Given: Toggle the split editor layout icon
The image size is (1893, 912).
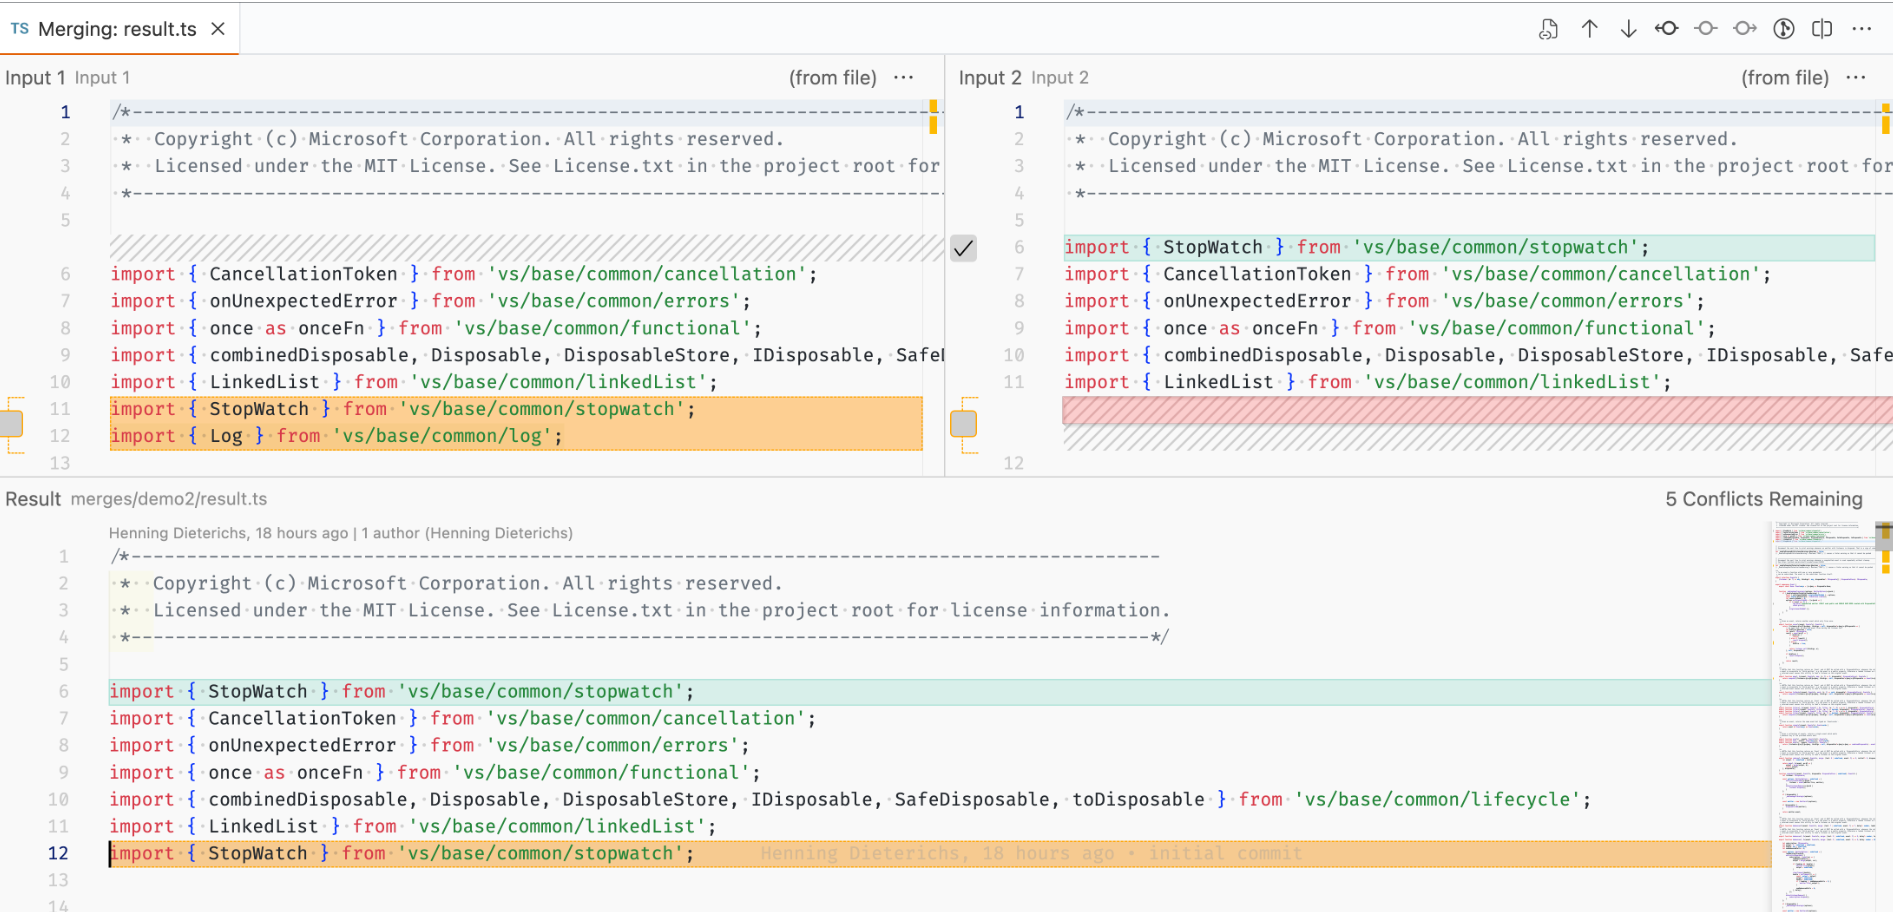Looking at the screenshot, I should [x=1822, y=28].
